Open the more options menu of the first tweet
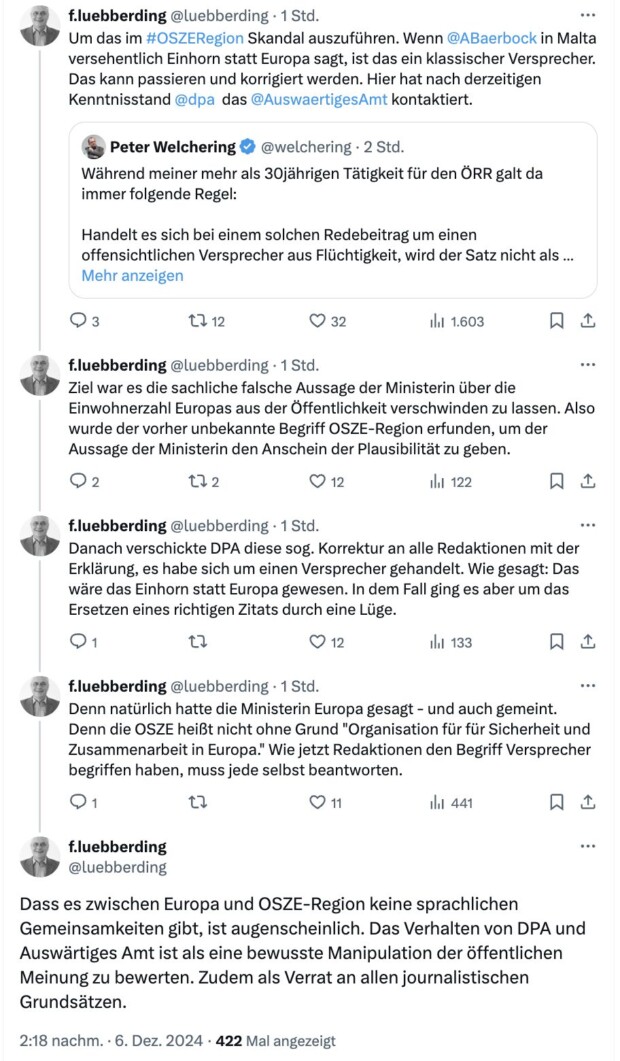 (588, 15)
